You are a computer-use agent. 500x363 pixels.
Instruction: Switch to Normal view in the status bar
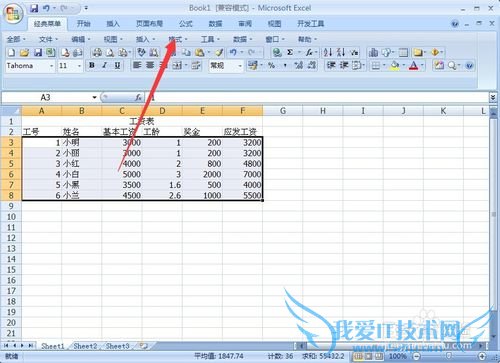tap(359, 357)
